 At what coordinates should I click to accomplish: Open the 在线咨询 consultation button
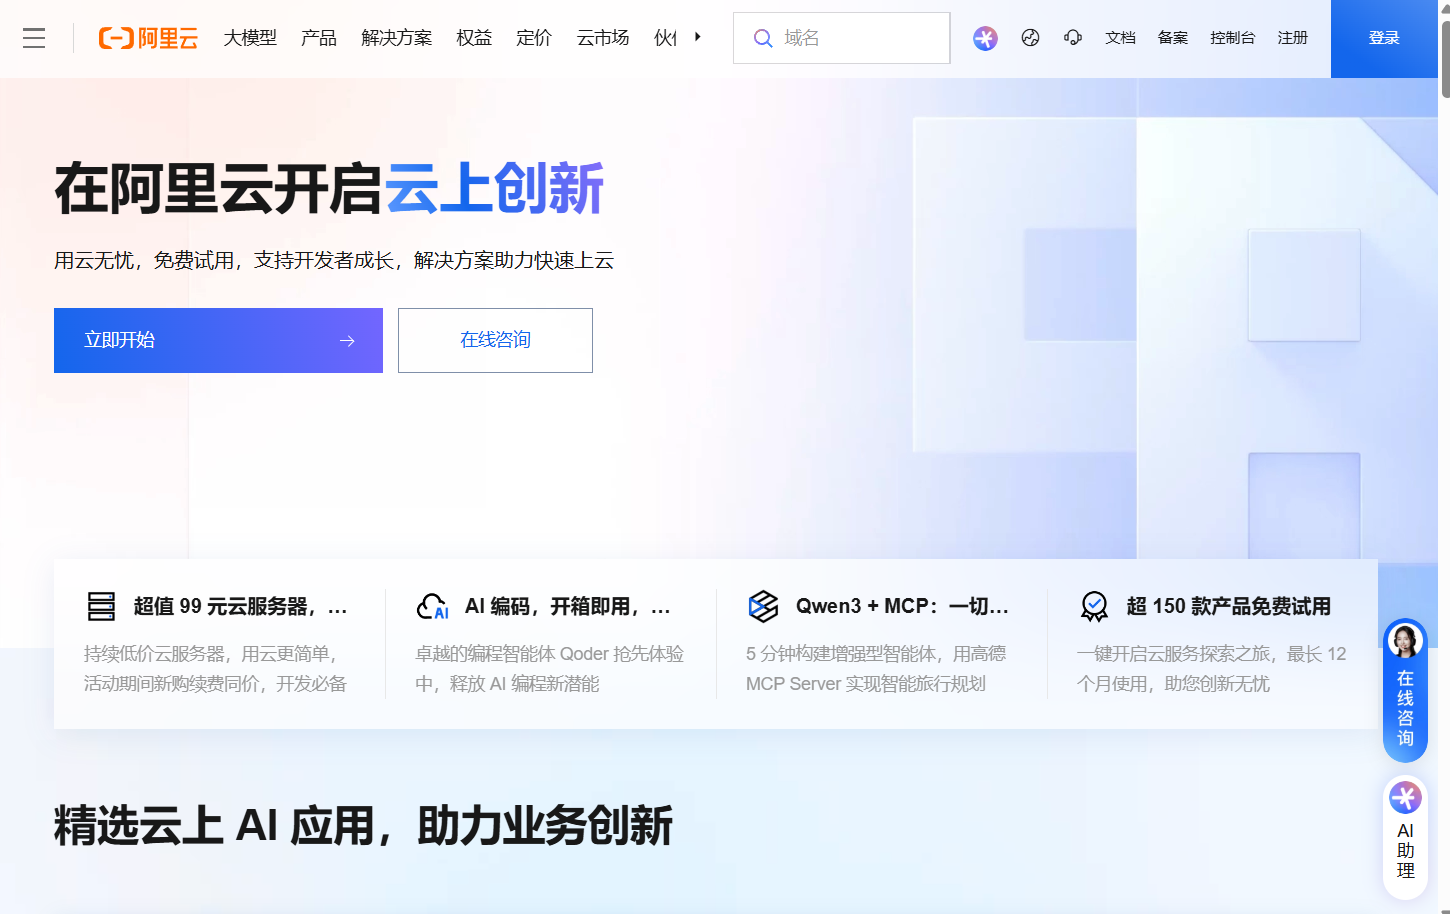coord(495,340)
